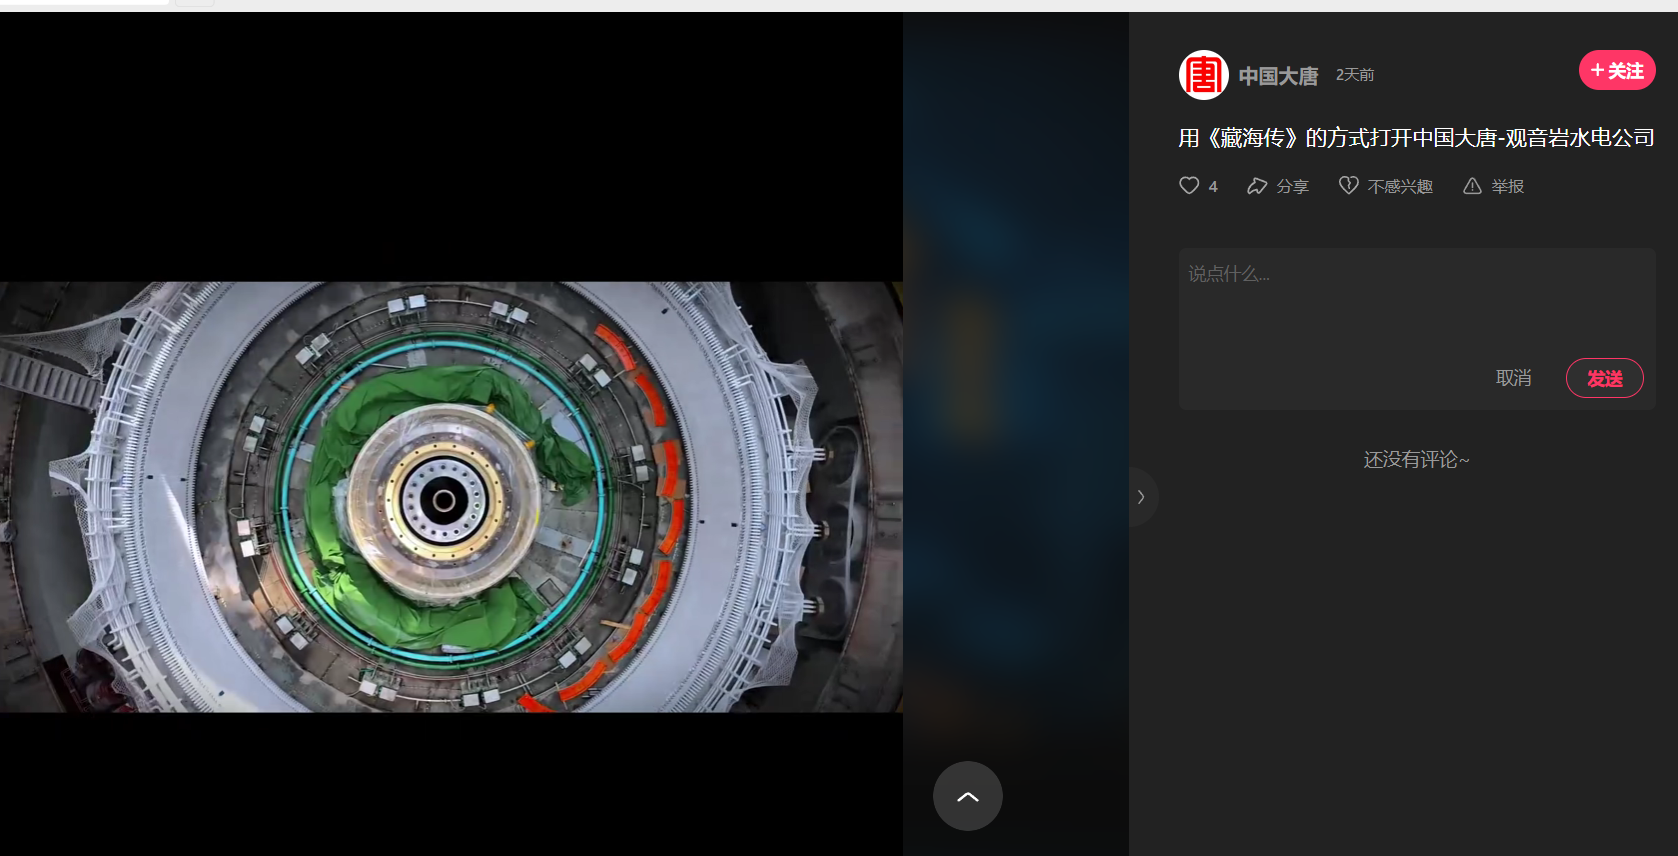This screenshot has height=856, width=1678.
Task: Collapse the comment panel with side chevron
Action: (x=1141, y=497)
